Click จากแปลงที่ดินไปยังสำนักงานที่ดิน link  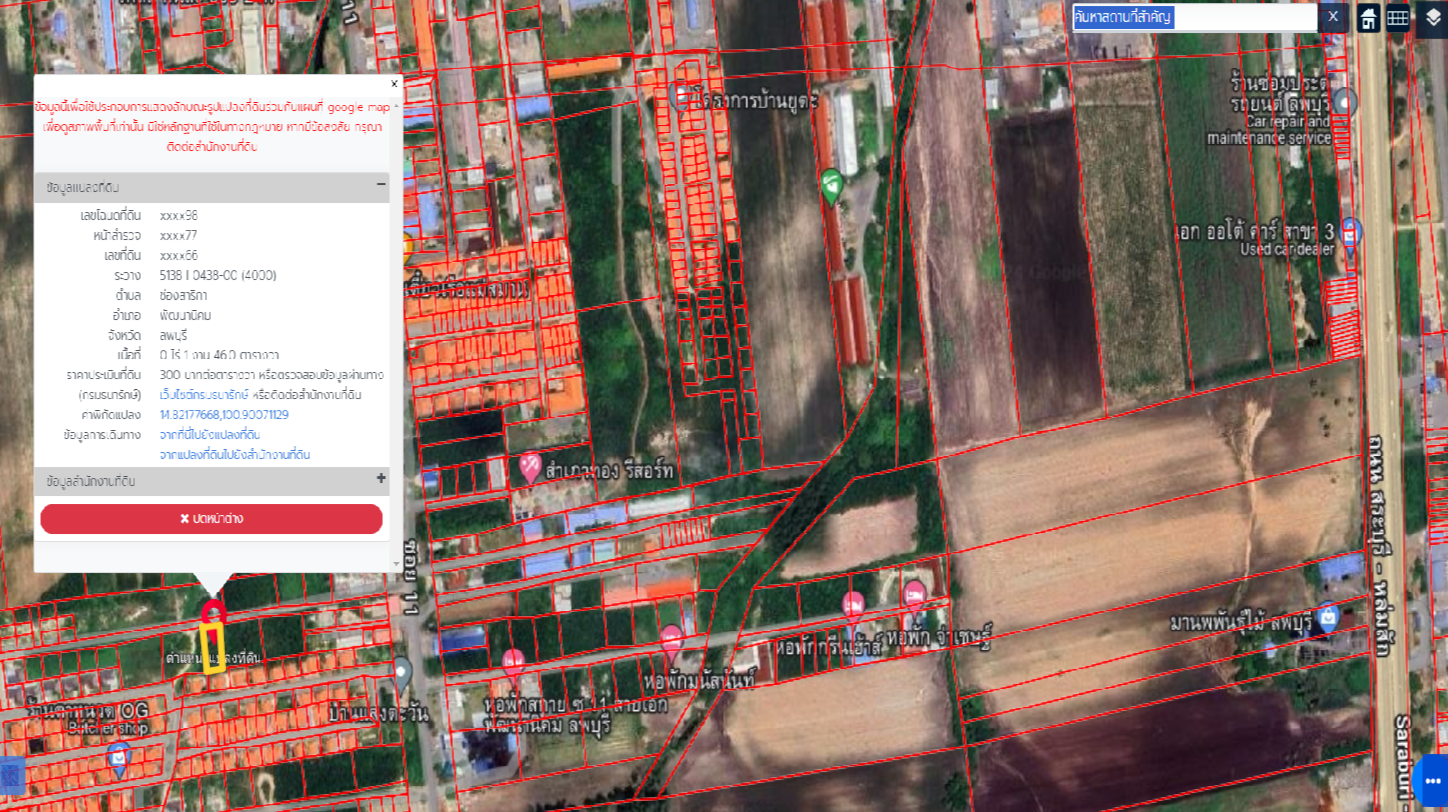coord(235,454)
